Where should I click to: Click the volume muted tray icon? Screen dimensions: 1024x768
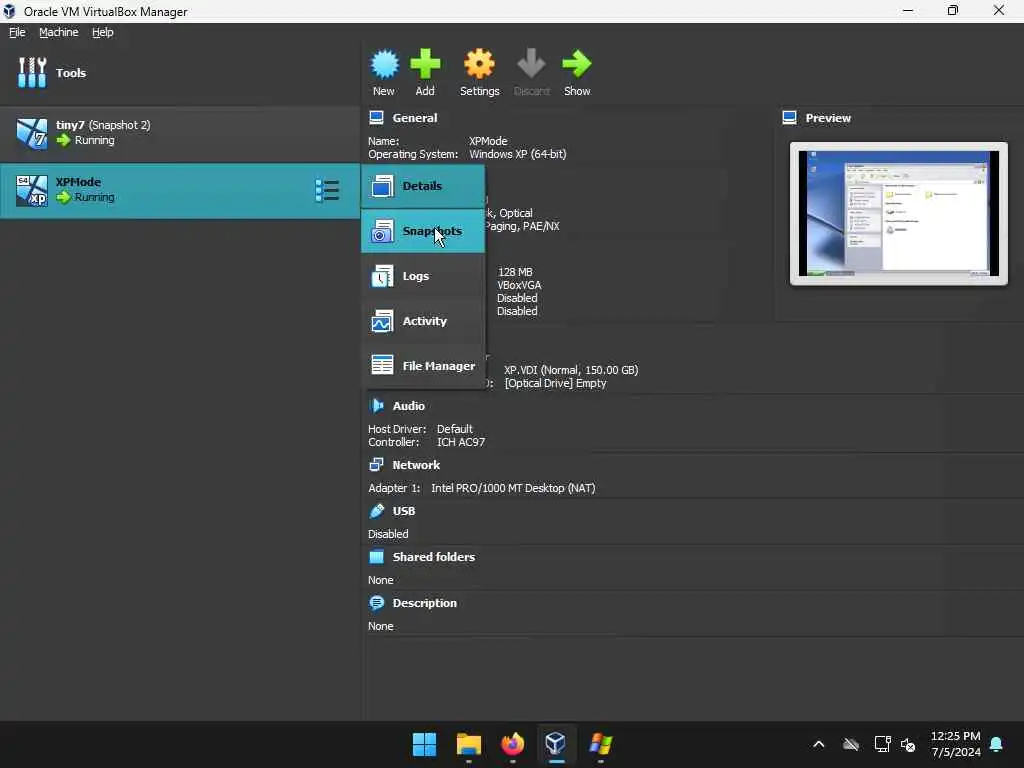908,744
